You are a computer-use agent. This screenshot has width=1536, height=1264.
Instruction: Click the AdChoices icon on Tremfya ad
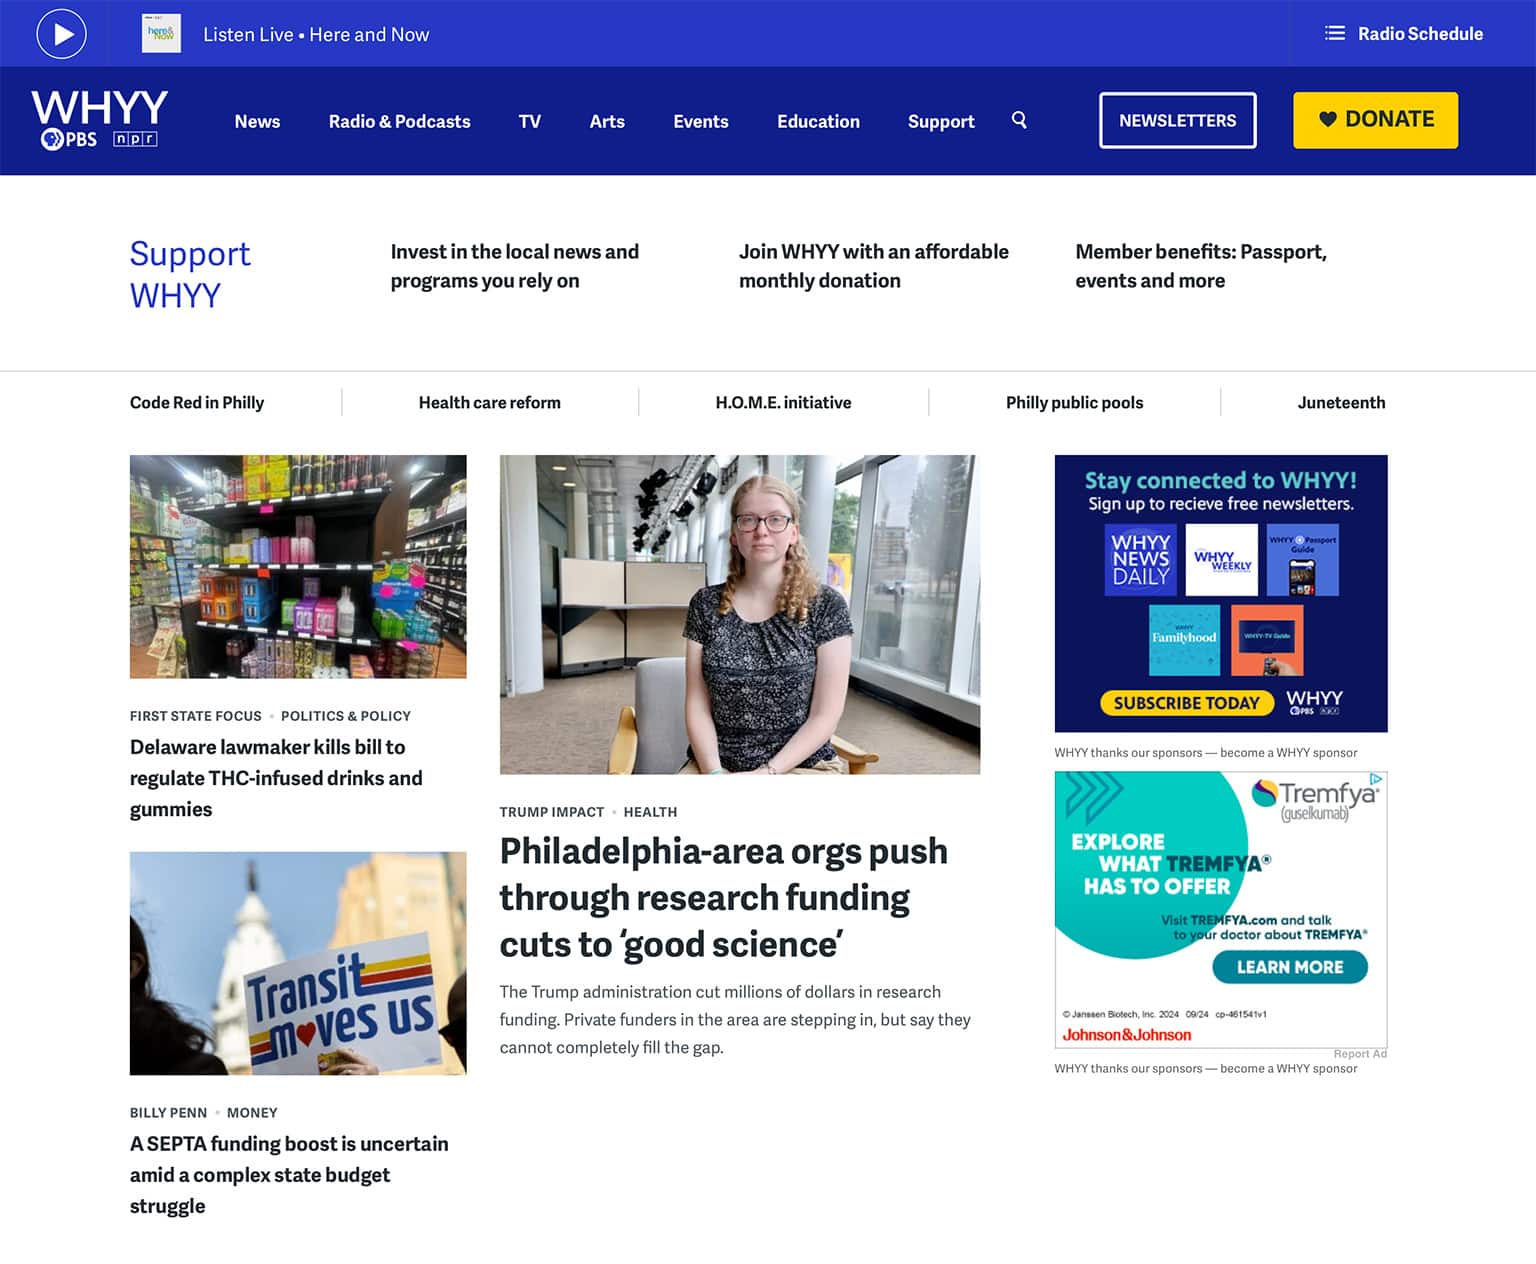(x=1377, y=779)
